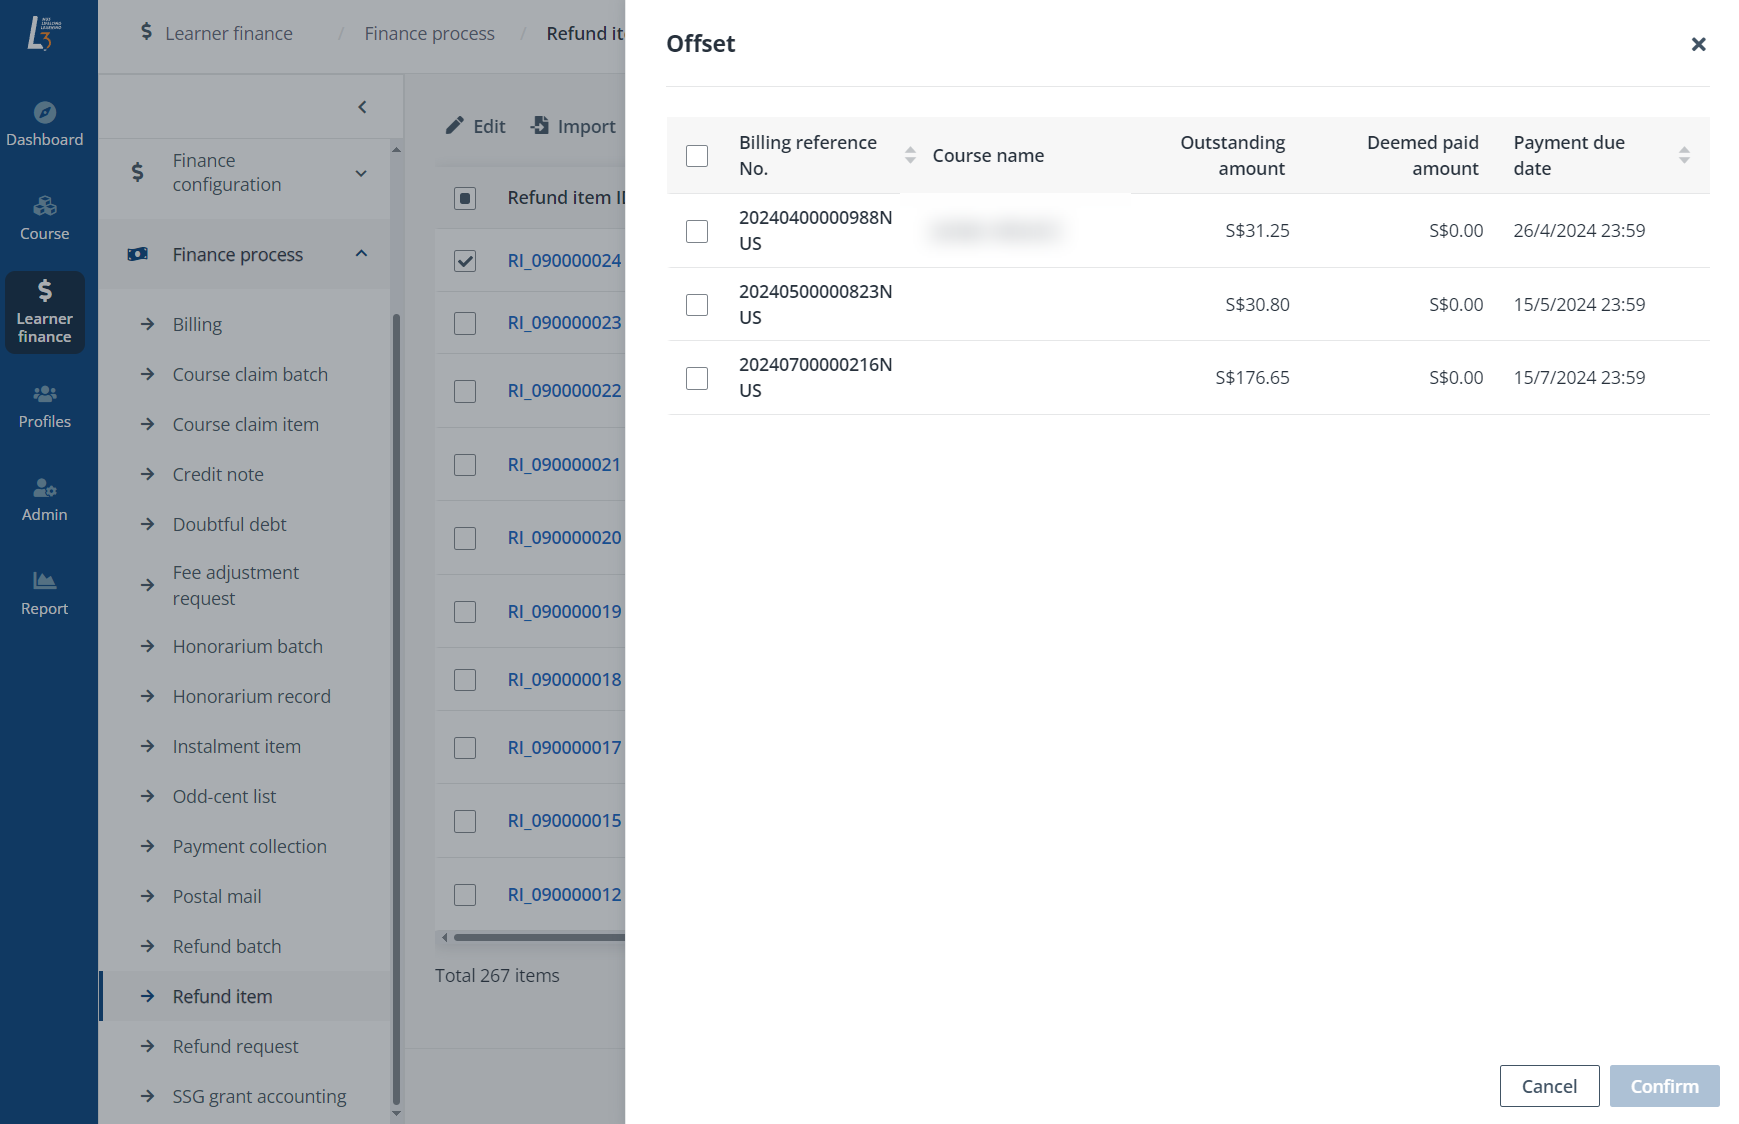The height and width of the screenshot is (1124, 1739).
Task: Sort by Payment due date column
Action: pos(1684,155)
